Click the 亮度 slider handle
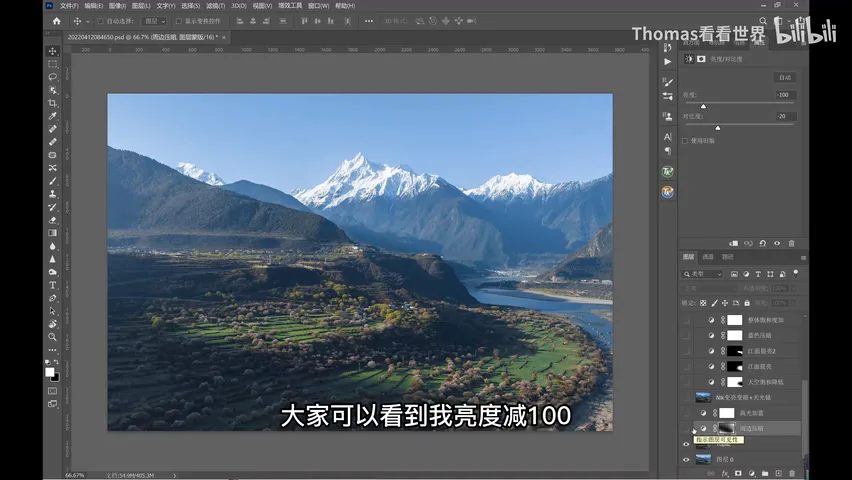This screenshot has height=480, width=852. point(703,106)
